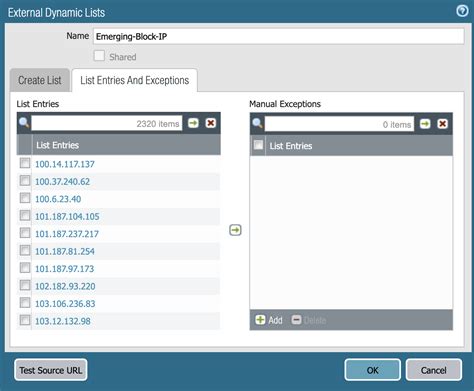
Task: Click entry 101.187.97.173
Action: coord(65,269)
